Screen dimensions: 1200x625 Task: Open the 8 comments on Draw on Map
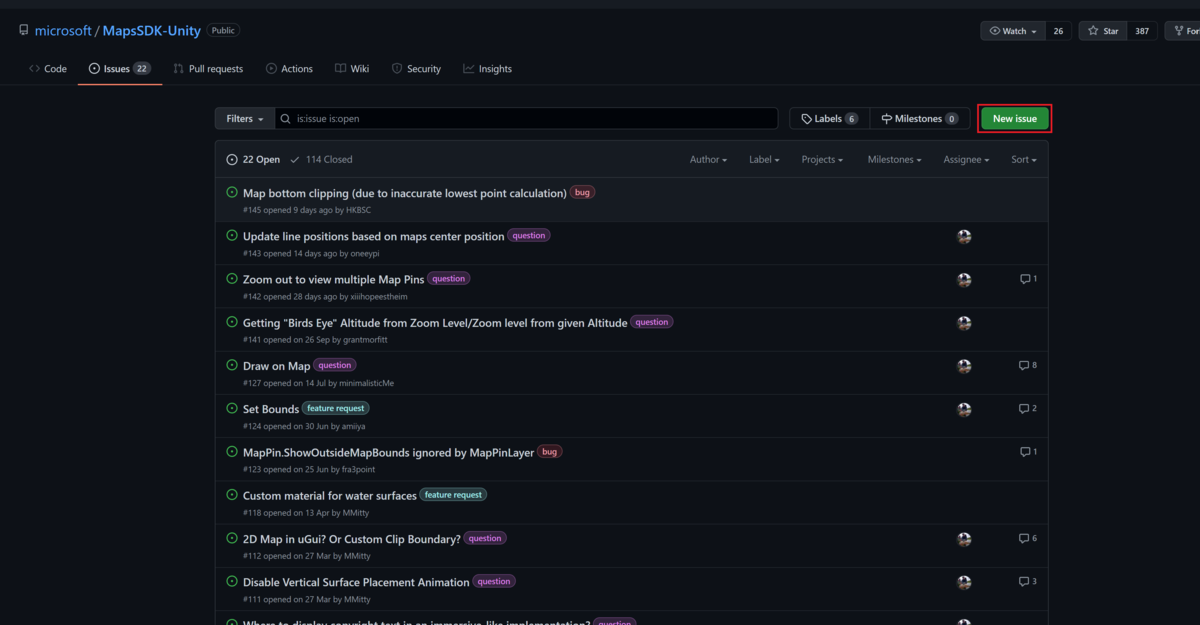[x=1028, y=366]
